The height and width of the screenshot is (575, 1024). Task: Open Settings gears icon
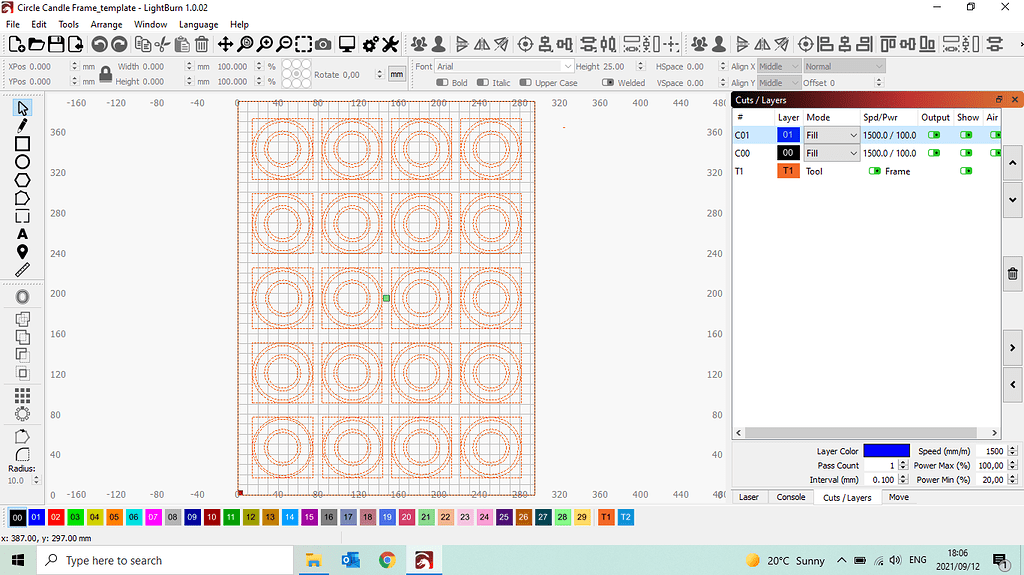[370, 44]
